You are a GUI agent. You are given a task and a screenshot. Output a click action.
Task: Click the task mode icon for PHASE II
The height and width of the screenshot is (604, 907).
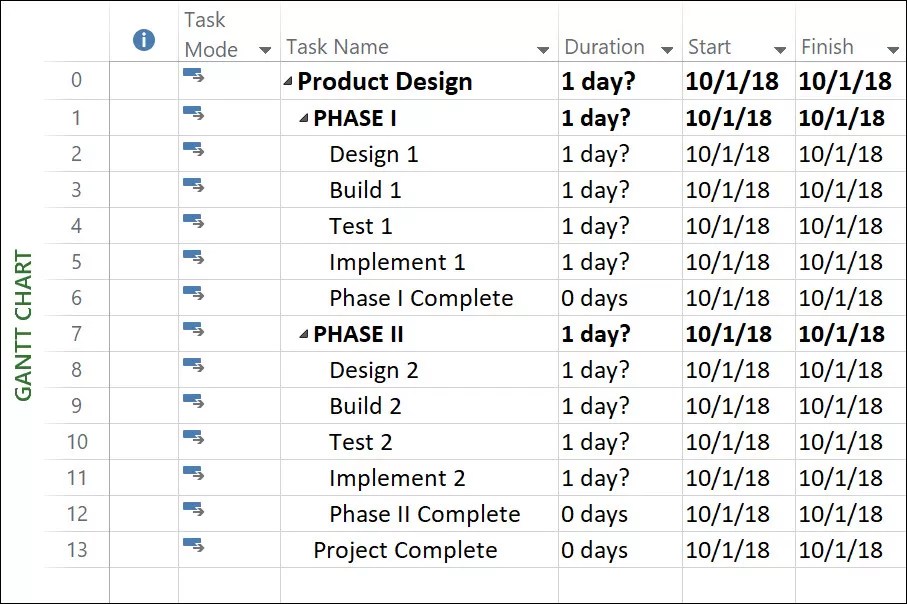click(x=193, y=328)
